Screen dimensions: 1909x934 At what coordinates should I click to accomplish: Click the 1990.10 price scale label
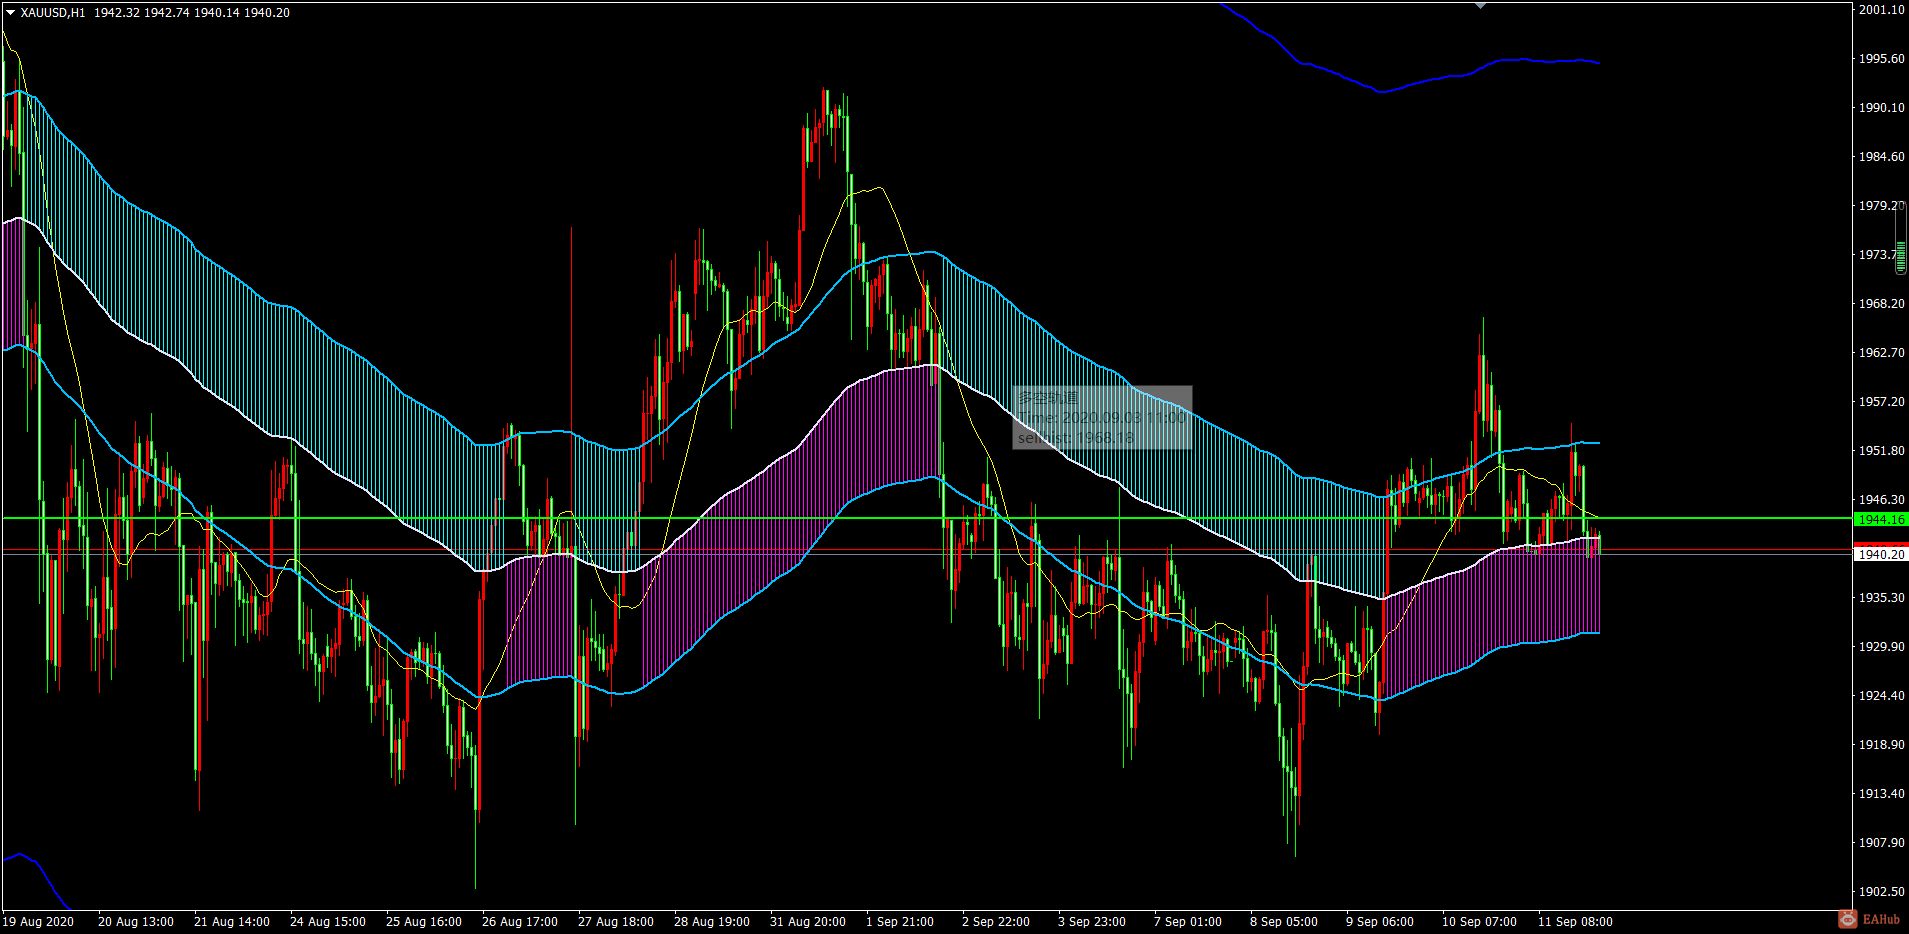point(1881,108)
